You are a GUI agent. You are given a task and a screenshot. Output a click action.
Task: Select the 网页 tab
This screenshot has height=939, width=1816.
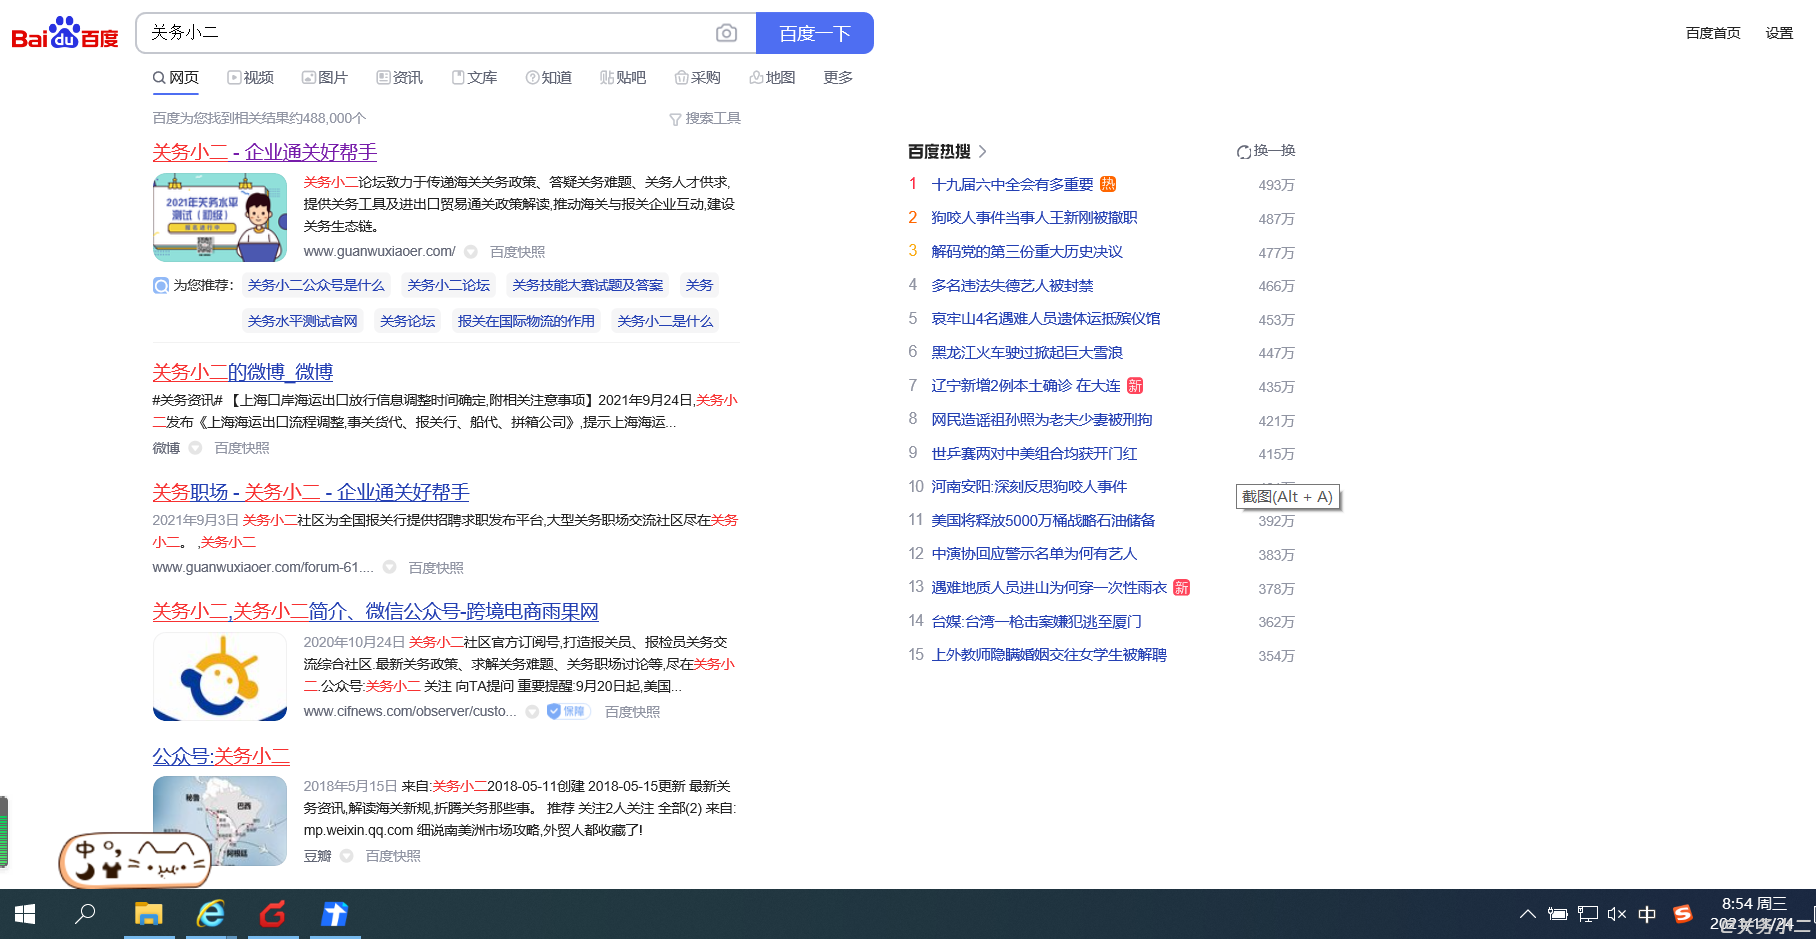[176, 78]
